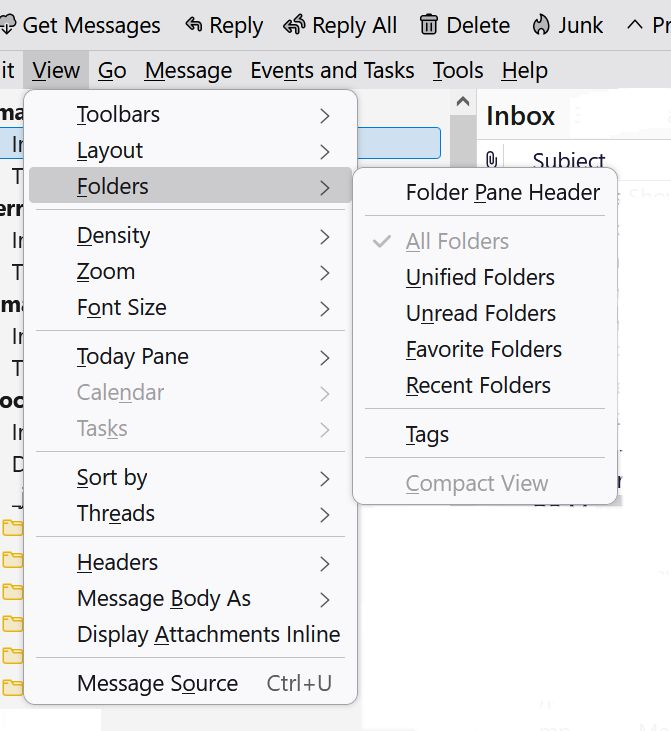This screenshot has width=671, height=731.
Task: Enable Favorite Folders view
Action: 485,349
